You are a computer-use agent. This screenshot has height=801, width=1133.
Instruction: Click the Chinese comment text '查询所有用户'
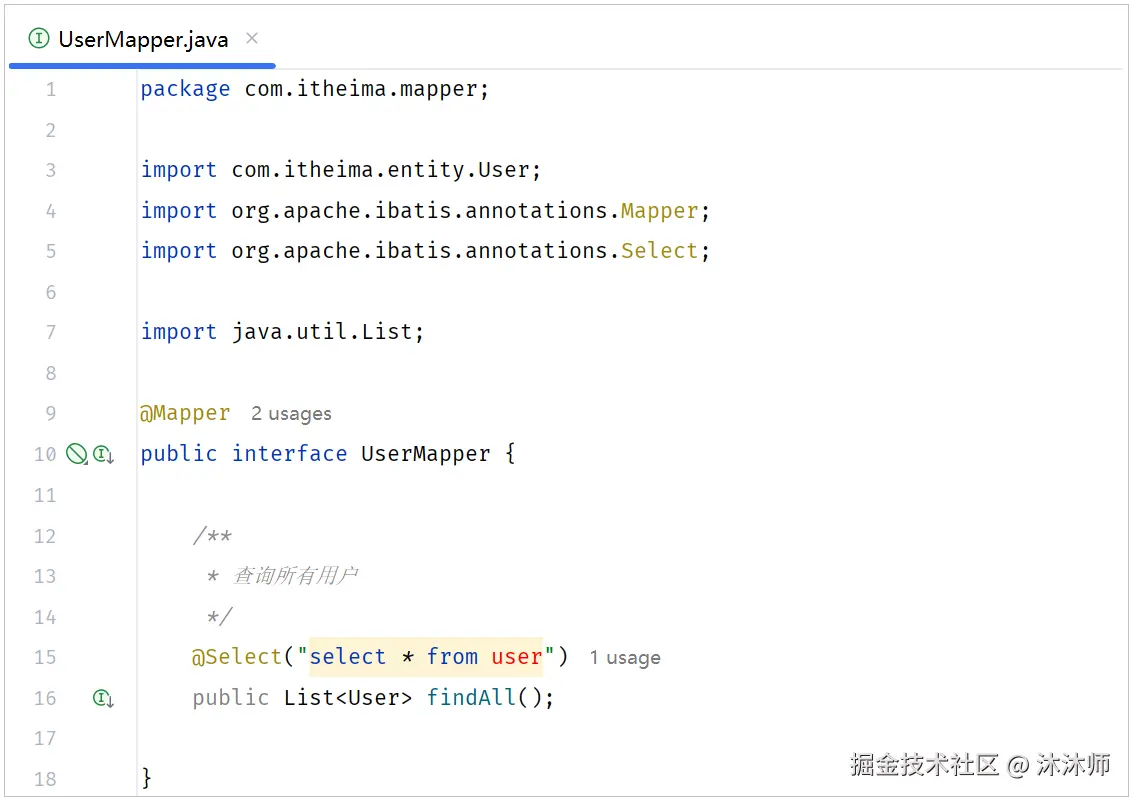296,576
